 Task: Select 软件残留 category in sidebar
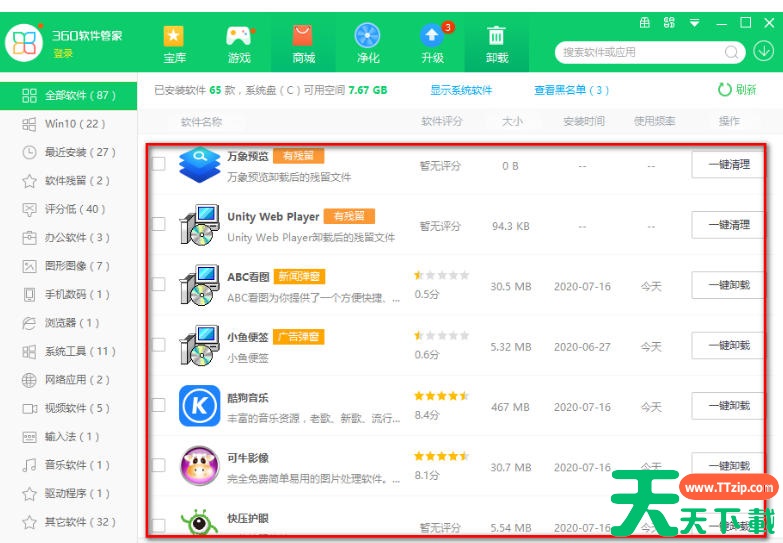click(x=78, y=181)
